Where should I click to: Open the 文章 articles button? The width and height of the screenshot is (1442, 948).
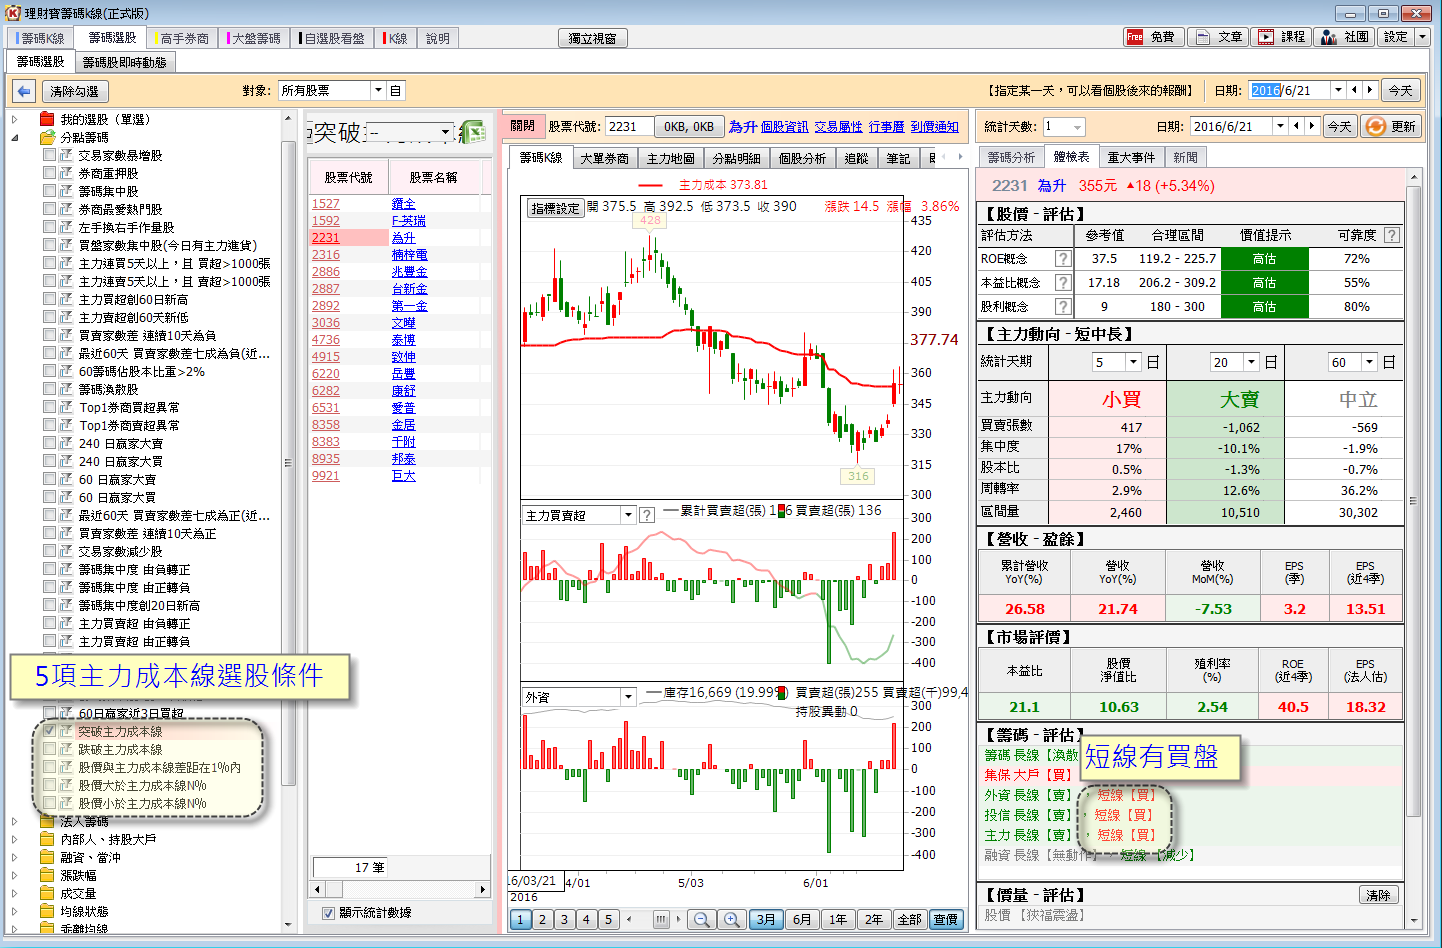click(x=1217, y=37)
